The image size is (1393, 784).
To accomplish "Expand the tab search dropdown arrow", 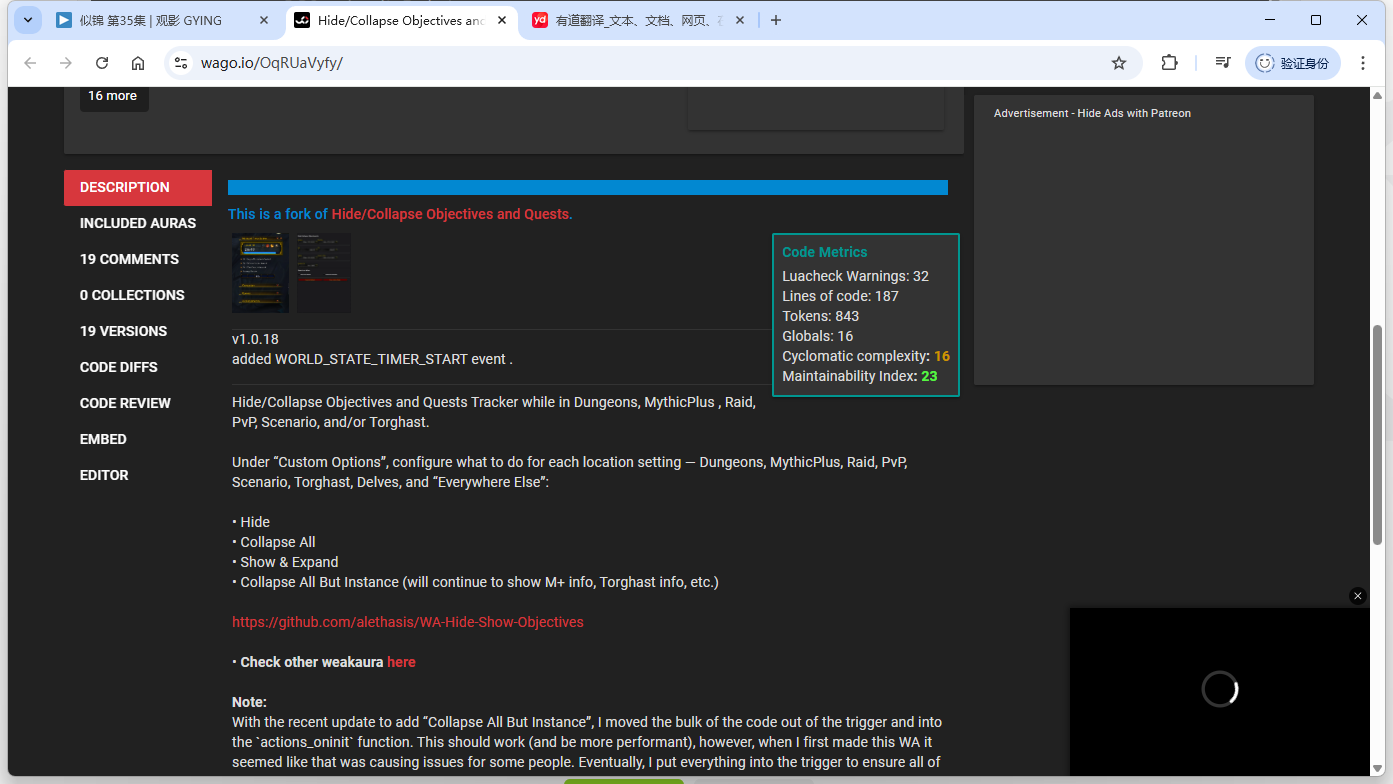I will (27, 20).
